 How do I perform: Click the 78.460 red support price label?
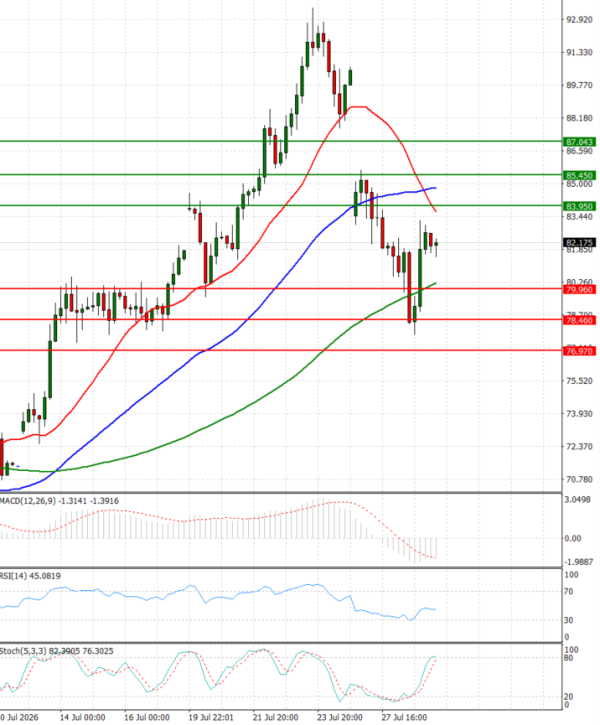pos(579,320)
